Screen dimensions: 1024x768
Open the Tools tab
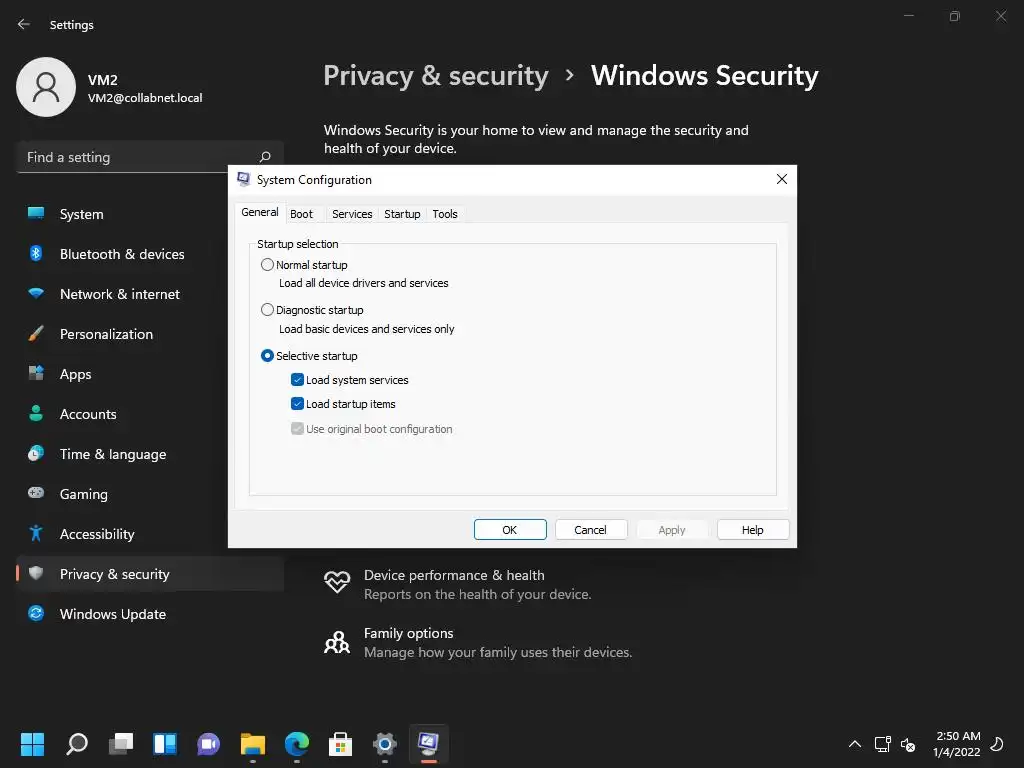pos(445,214)
